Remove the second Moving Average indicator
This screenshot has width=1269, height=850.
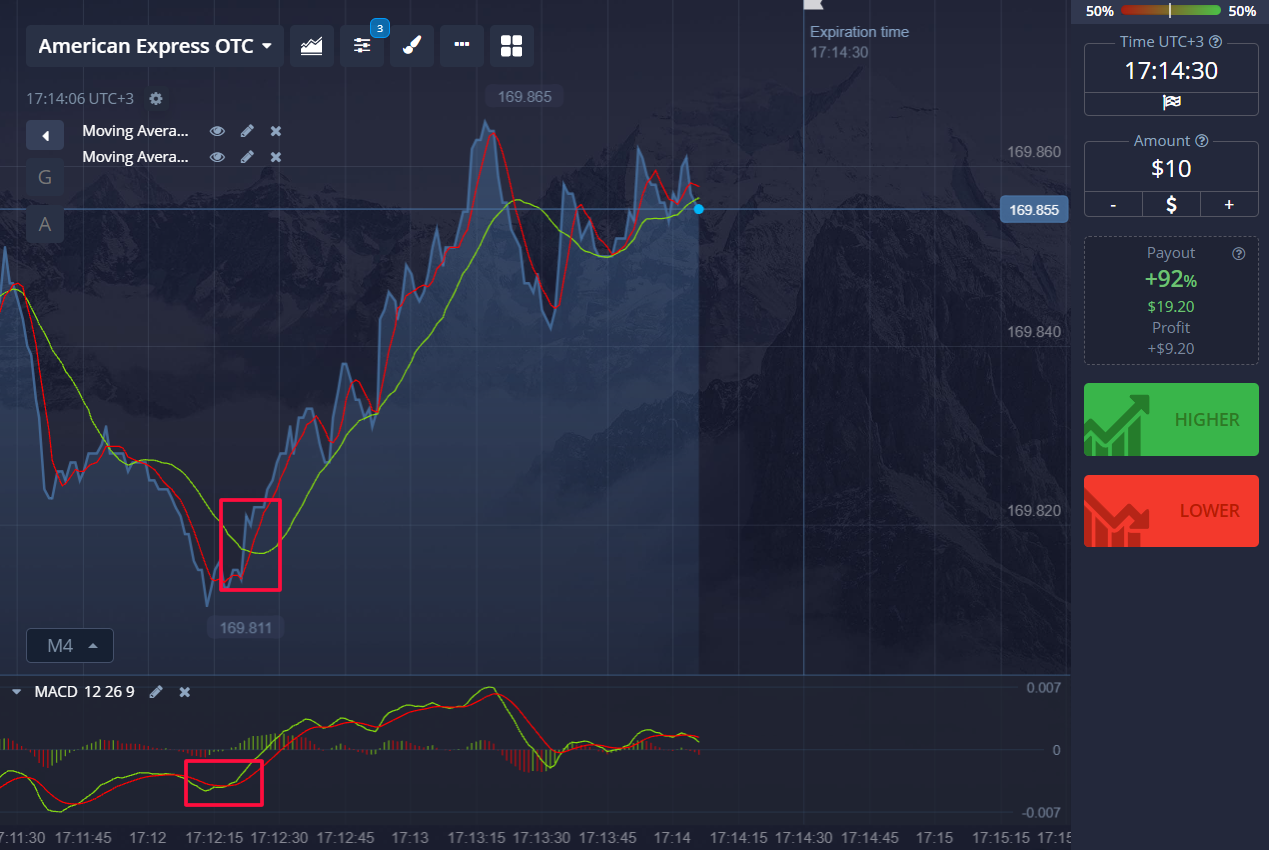pyautogui.click(x=276, y=157)
